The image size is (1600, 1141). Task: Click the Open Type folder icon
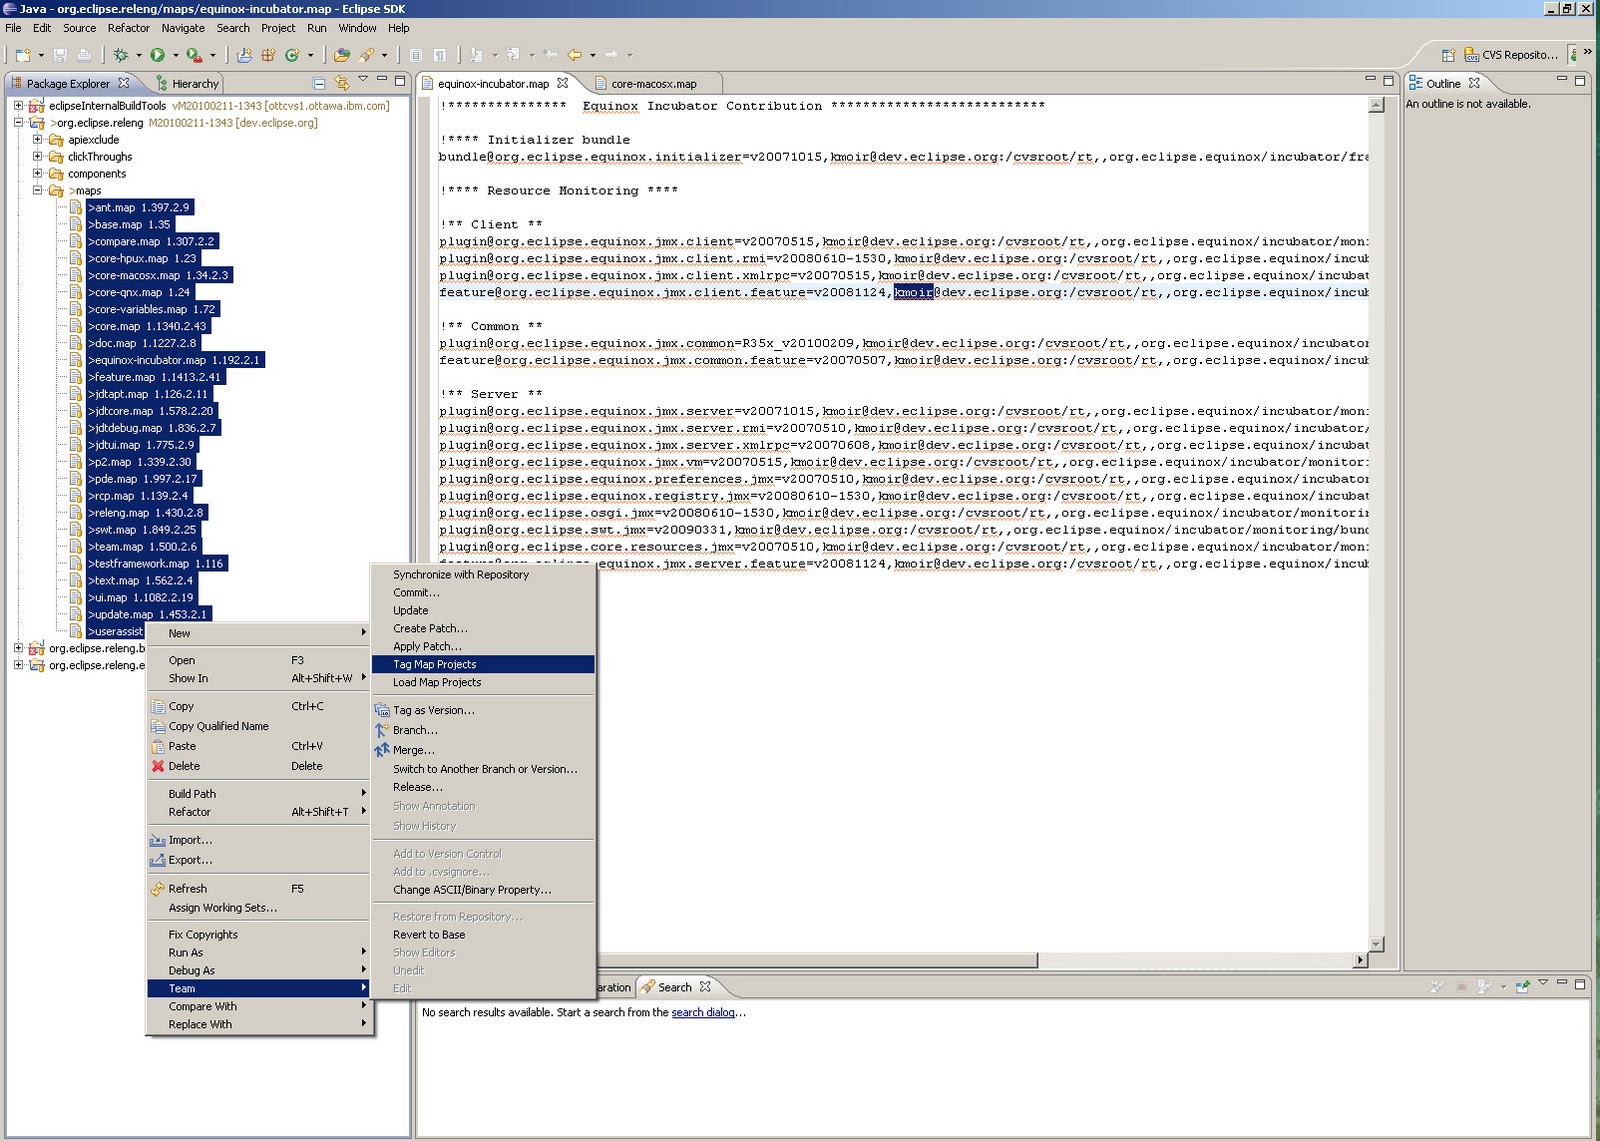click(x=342, y=55)
